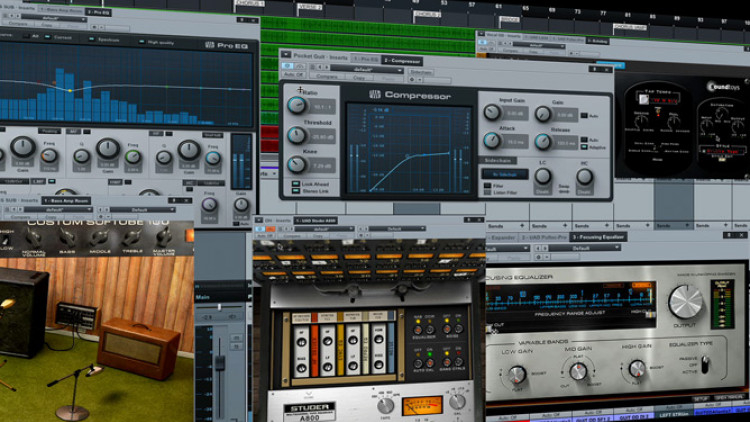Click Copy button in Compressor window
750x422 pixels.
click(x=359, y=78)
